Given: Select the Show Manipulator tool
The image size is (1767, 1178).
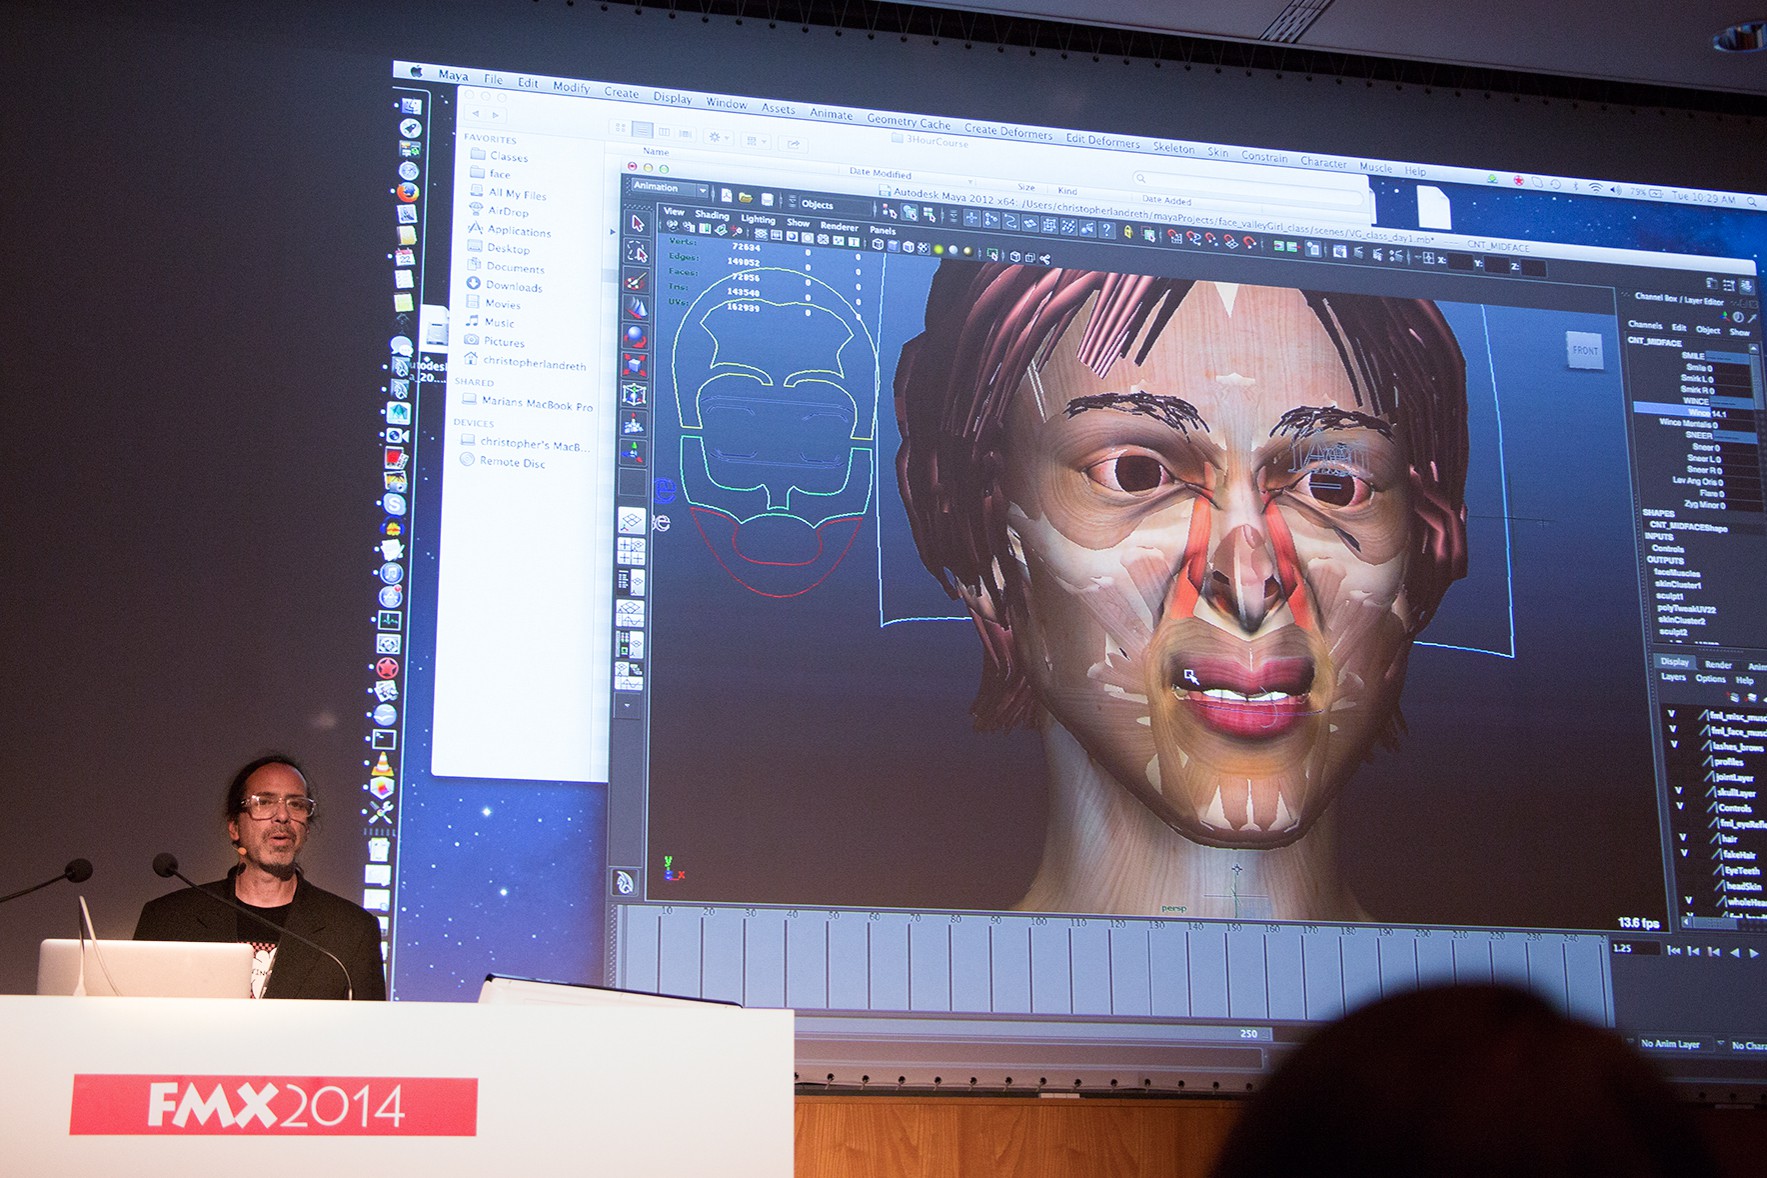Looking at the screenshot, I should tap(633, 452).
